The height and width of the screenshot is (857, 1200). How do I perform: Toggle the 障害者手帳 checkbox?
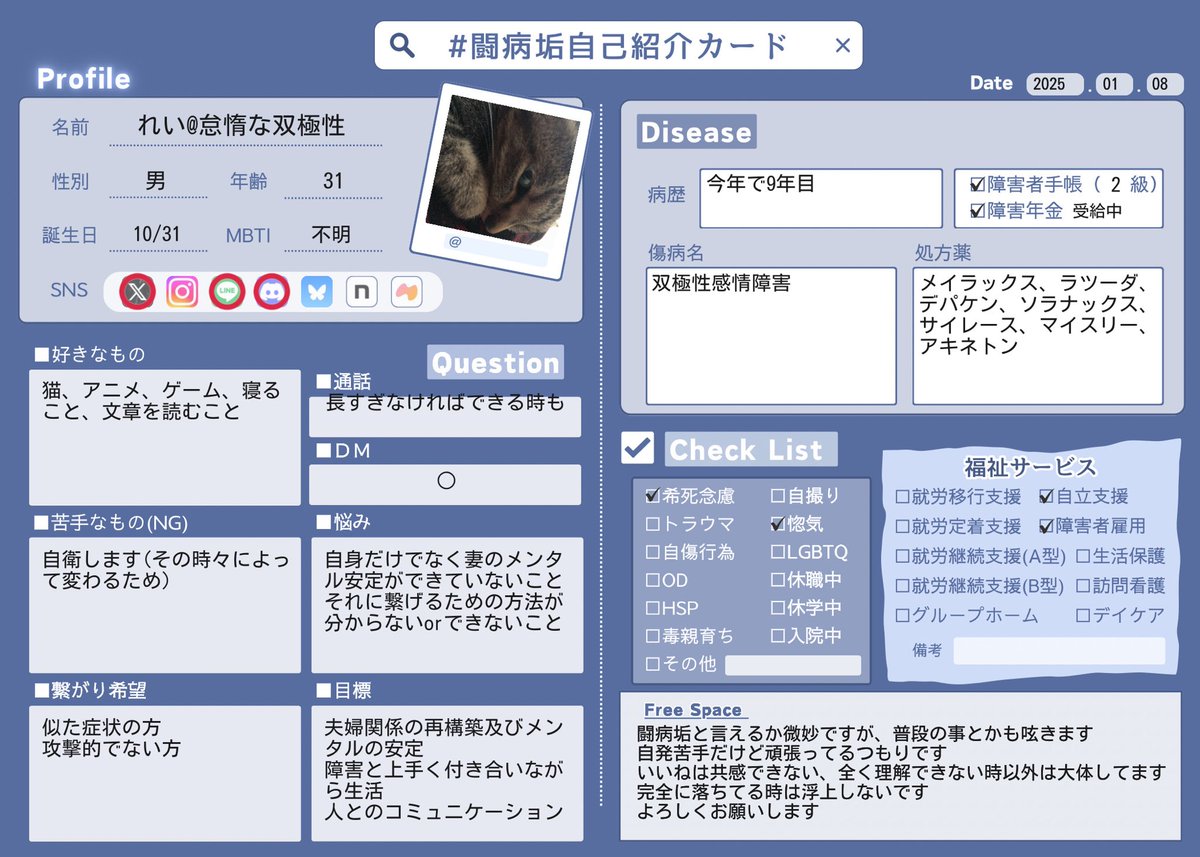[977, 185]
